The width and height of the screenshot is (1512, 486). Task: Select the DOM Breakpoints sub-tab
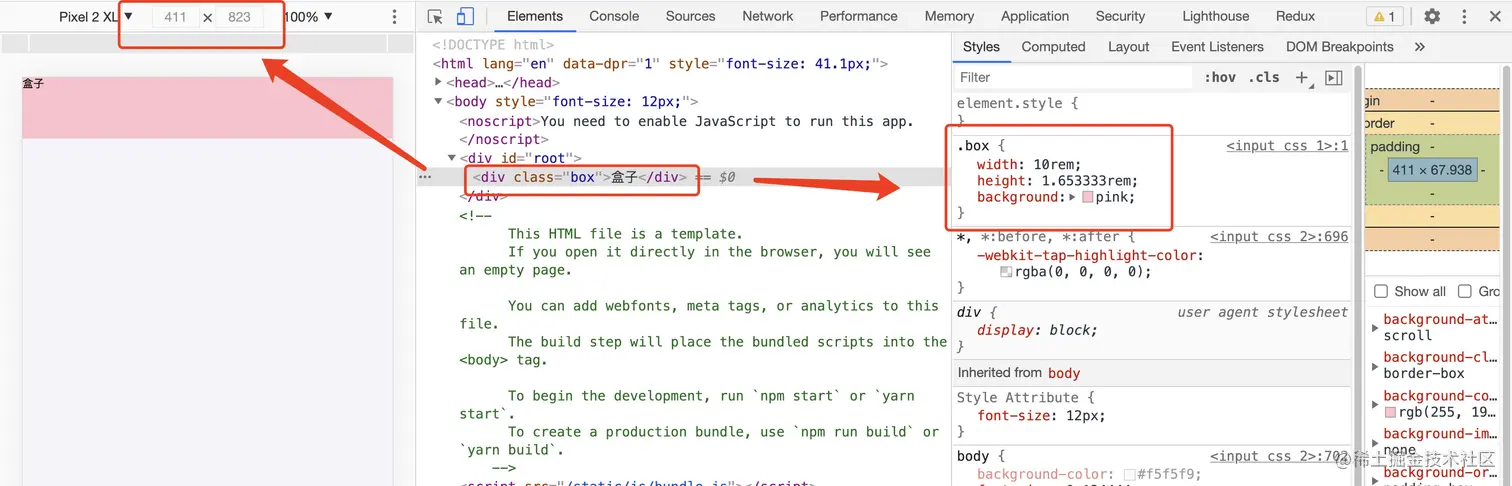click(x=1339, y=47)
